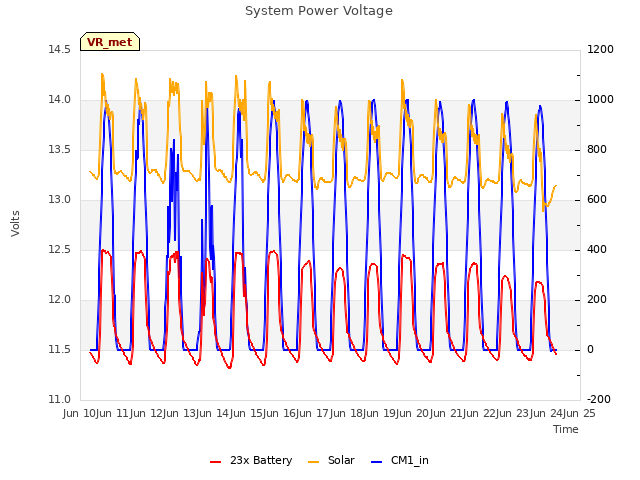Click the 10Jun date tick label
640x480 pixels.
click(x=97, y=413)
